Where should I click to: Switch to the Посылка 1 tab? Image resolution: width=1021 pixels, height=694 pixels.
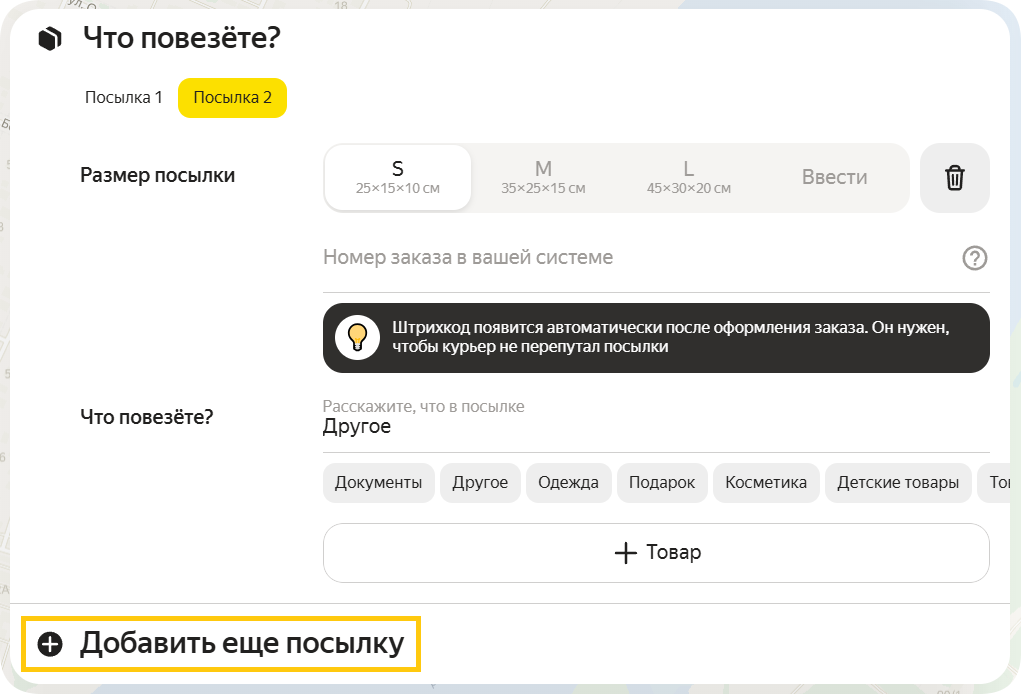[122, 97]
